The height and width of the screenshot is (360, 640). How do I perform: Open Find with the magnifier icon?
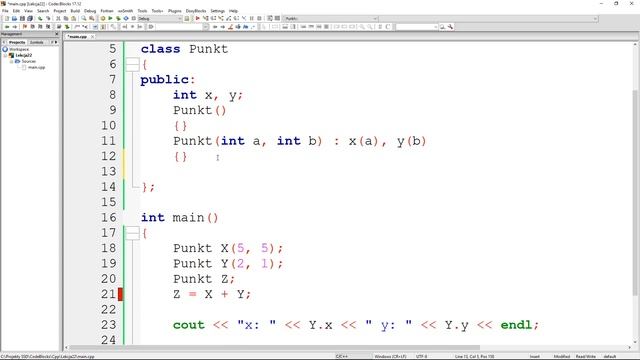pos(84,18)
